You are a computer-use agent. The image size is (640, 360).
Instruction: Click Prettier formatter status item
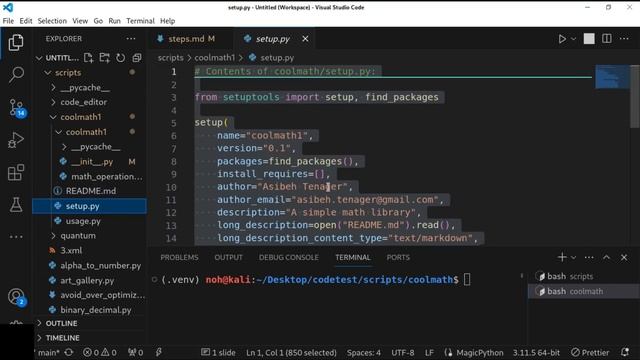(x=590, y=352)
